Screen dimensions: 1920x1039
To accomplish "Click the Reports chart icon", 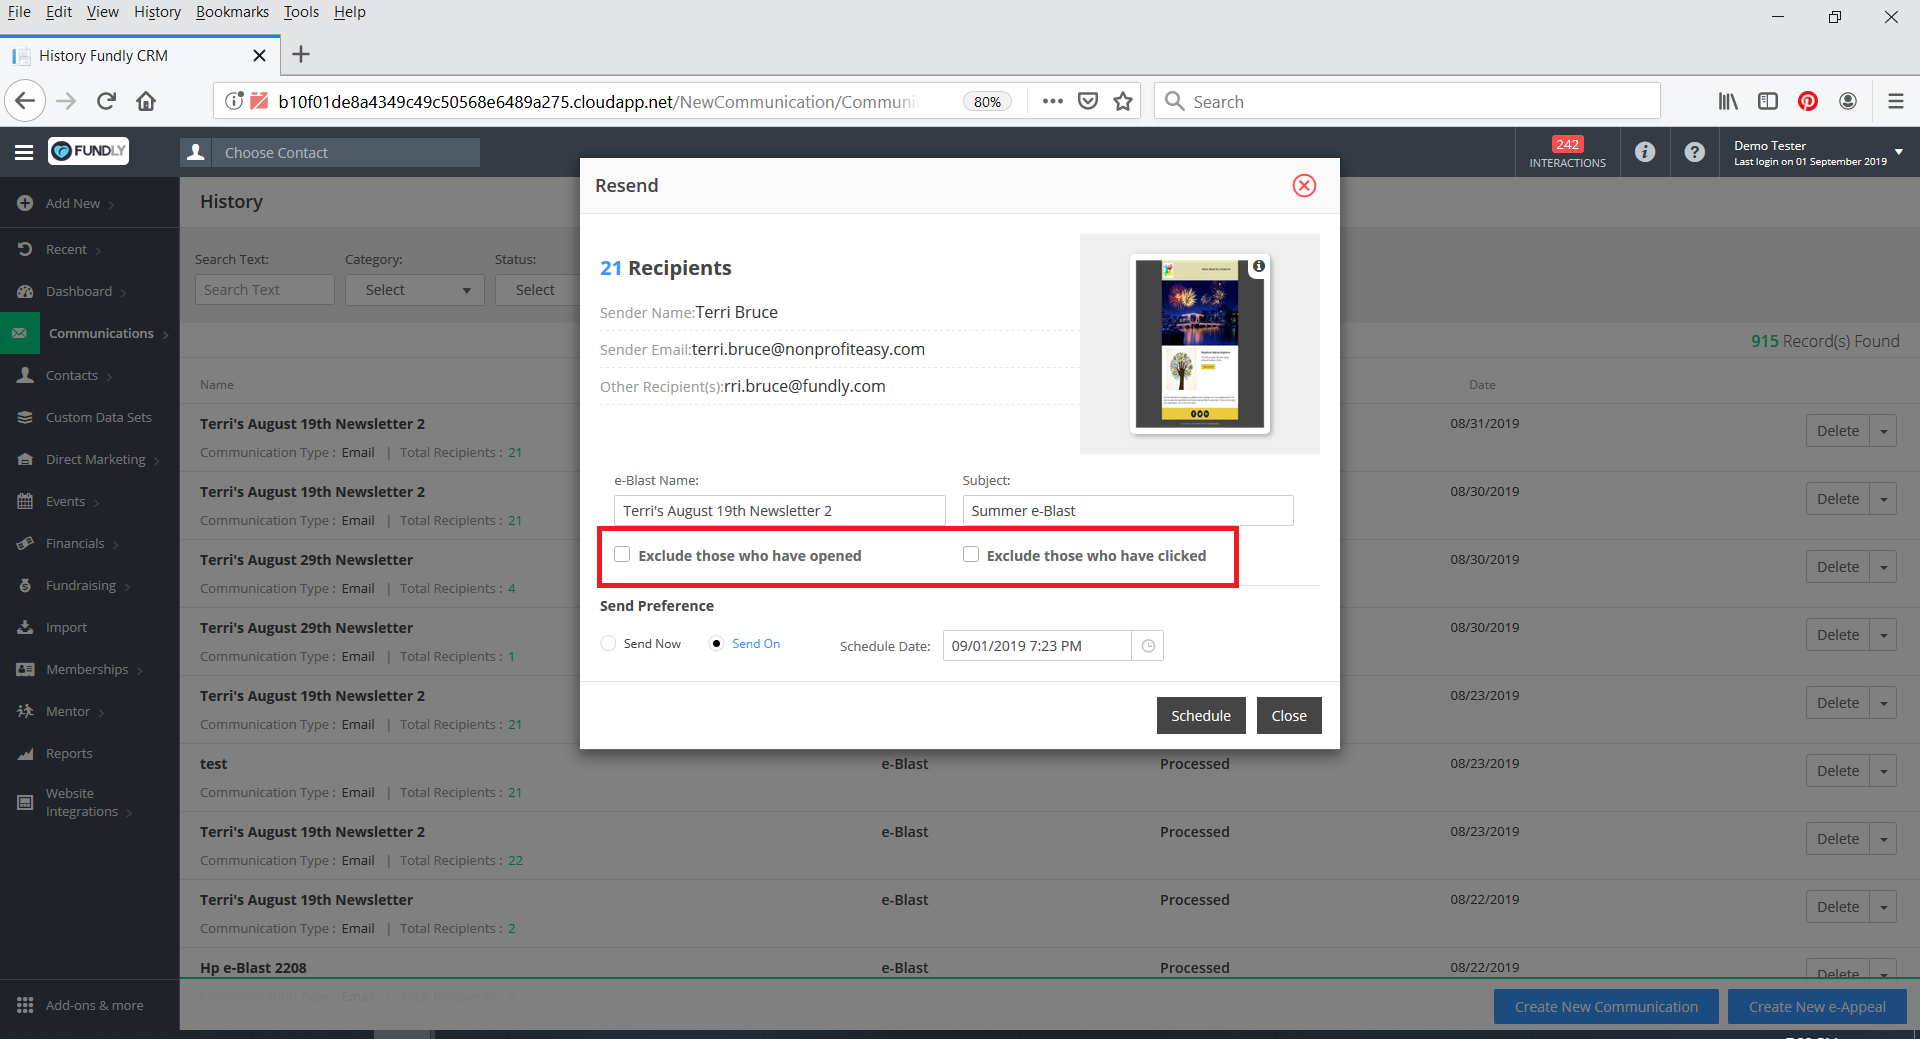I will pos(25,753).
